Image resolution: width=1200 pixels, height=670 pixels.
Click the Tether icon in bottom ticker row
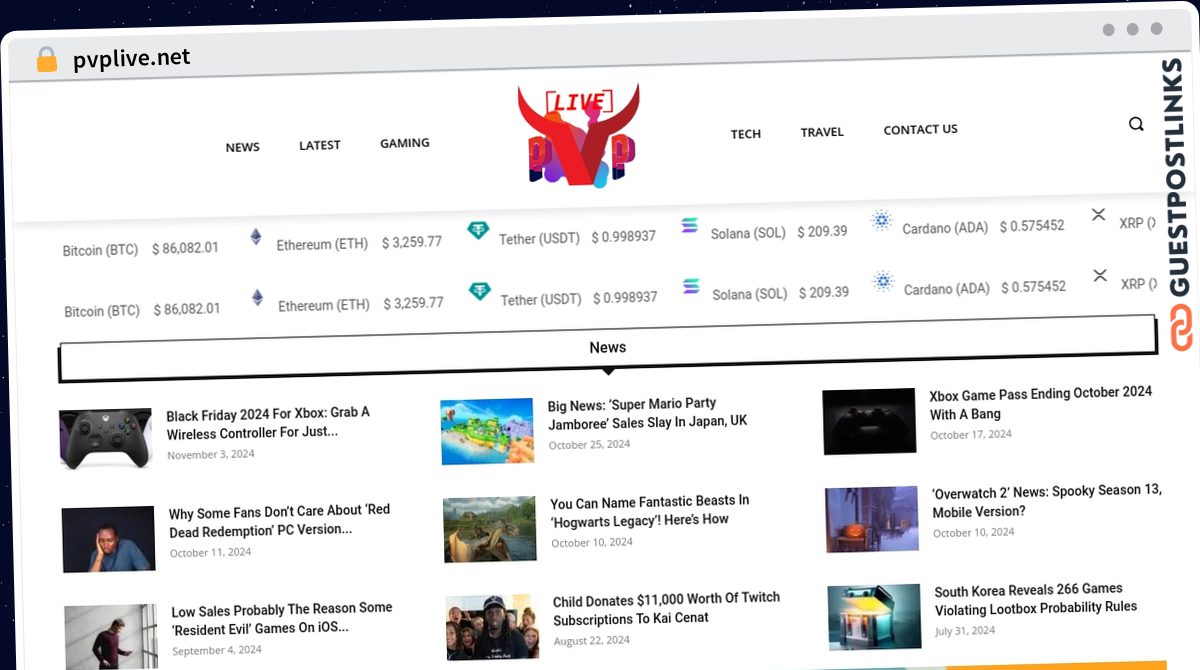(x=480, y=292)
